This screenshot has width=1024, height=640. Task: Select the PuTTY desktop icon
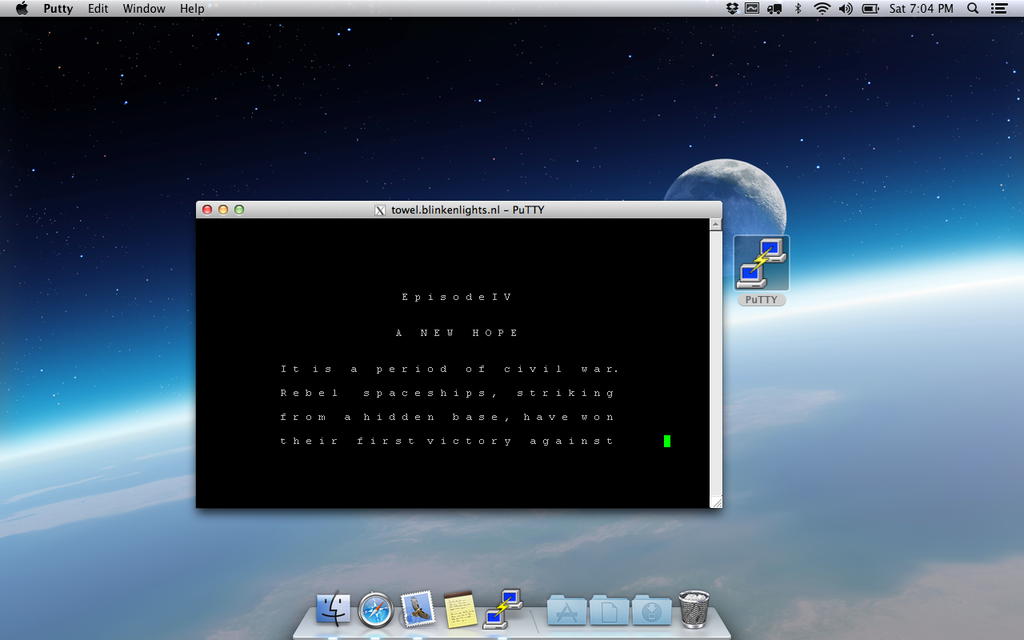(761, 263)
